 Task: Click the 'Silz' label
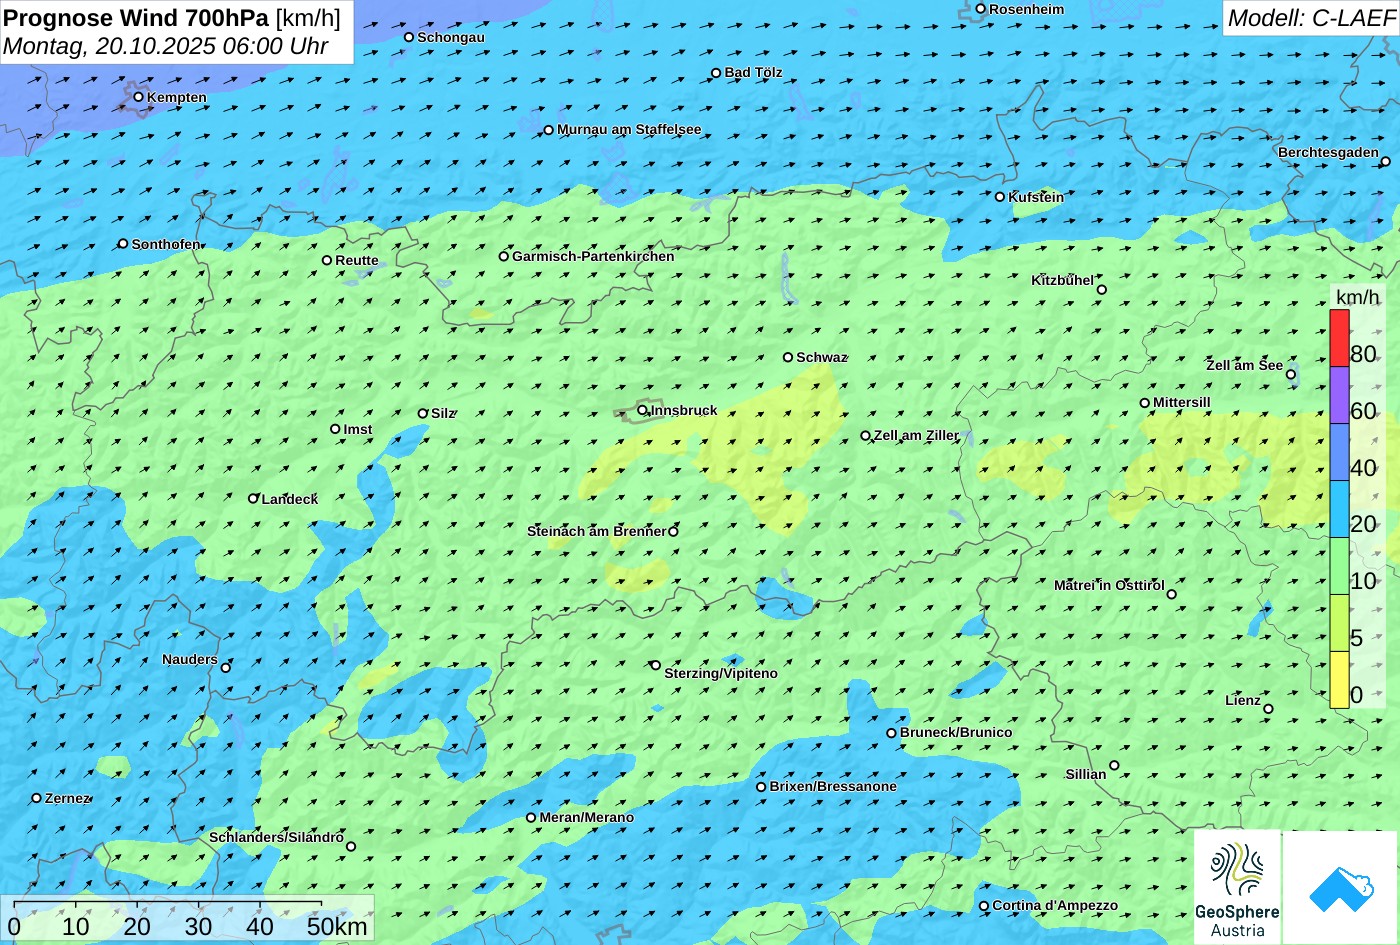[x=443, y=413]
